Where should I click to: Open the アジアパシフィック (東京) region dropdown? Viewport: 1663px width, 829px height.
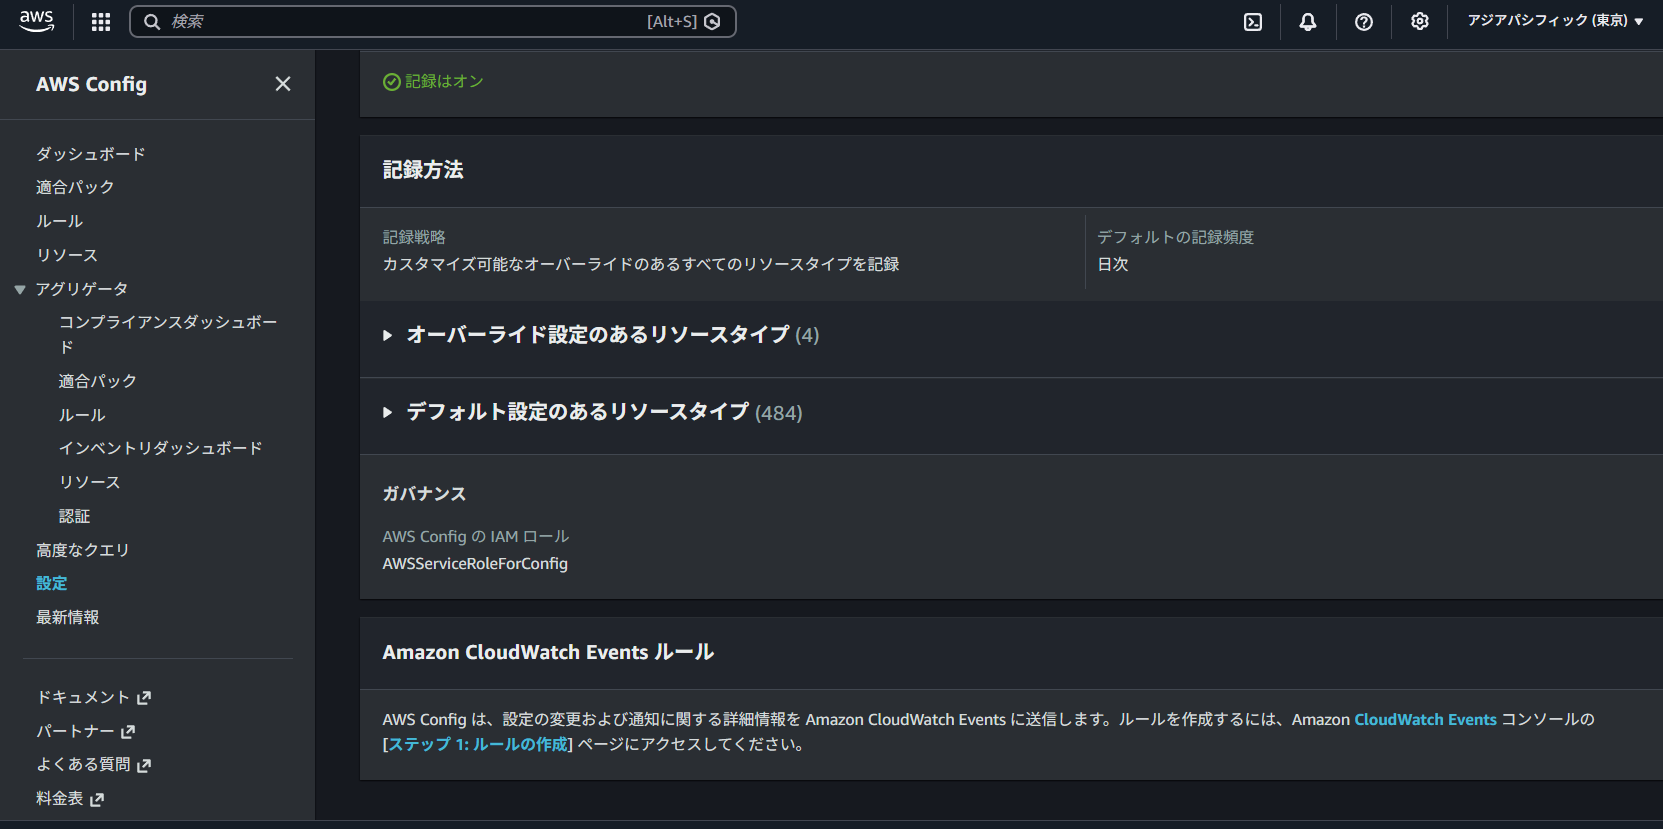coord(1554,21)
